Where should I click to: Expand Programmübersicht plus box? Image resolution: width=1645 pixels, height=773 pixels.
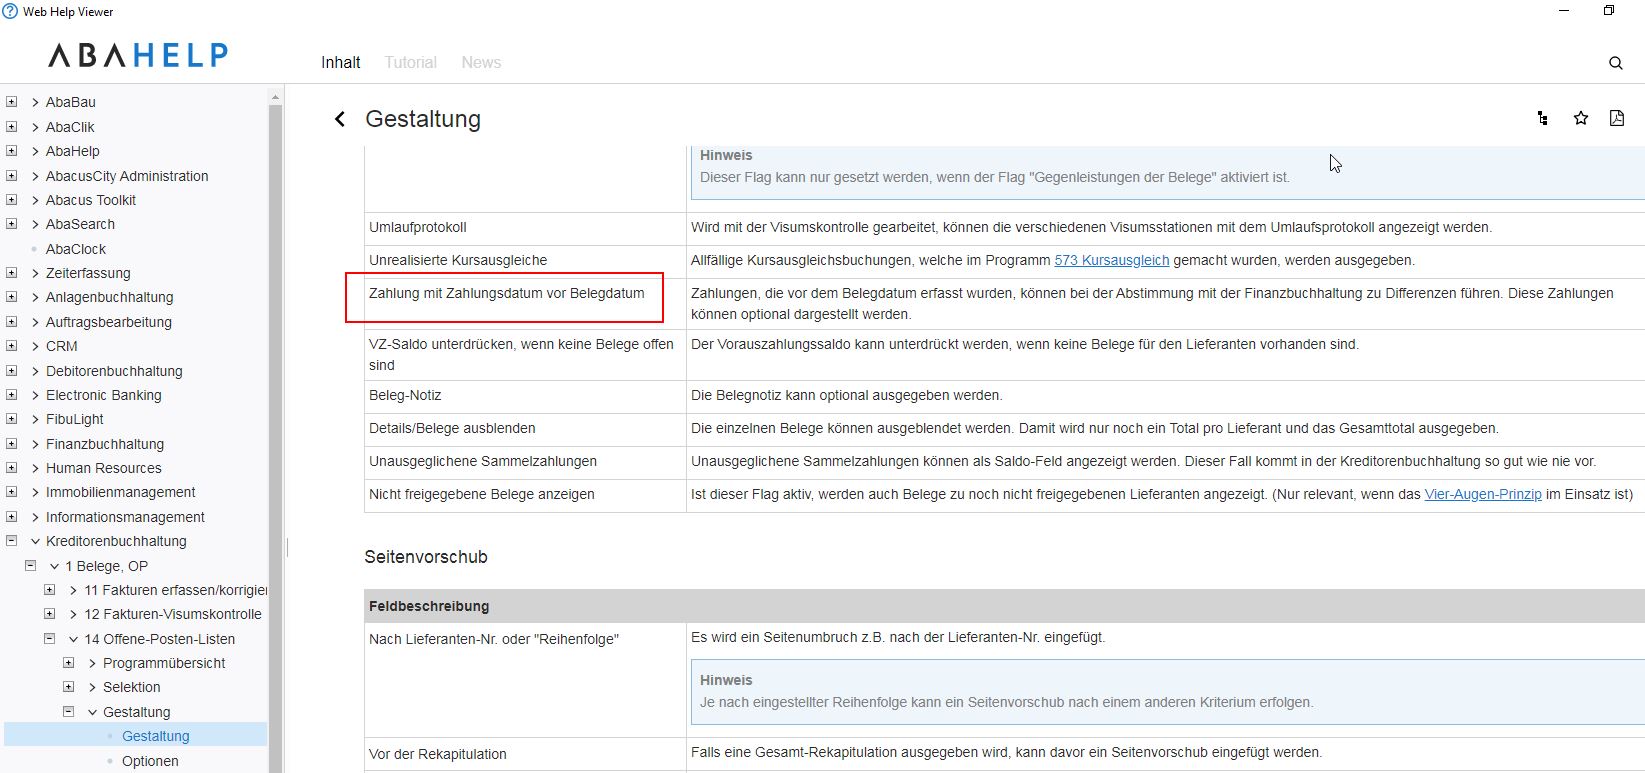click(x=68, y=663)
